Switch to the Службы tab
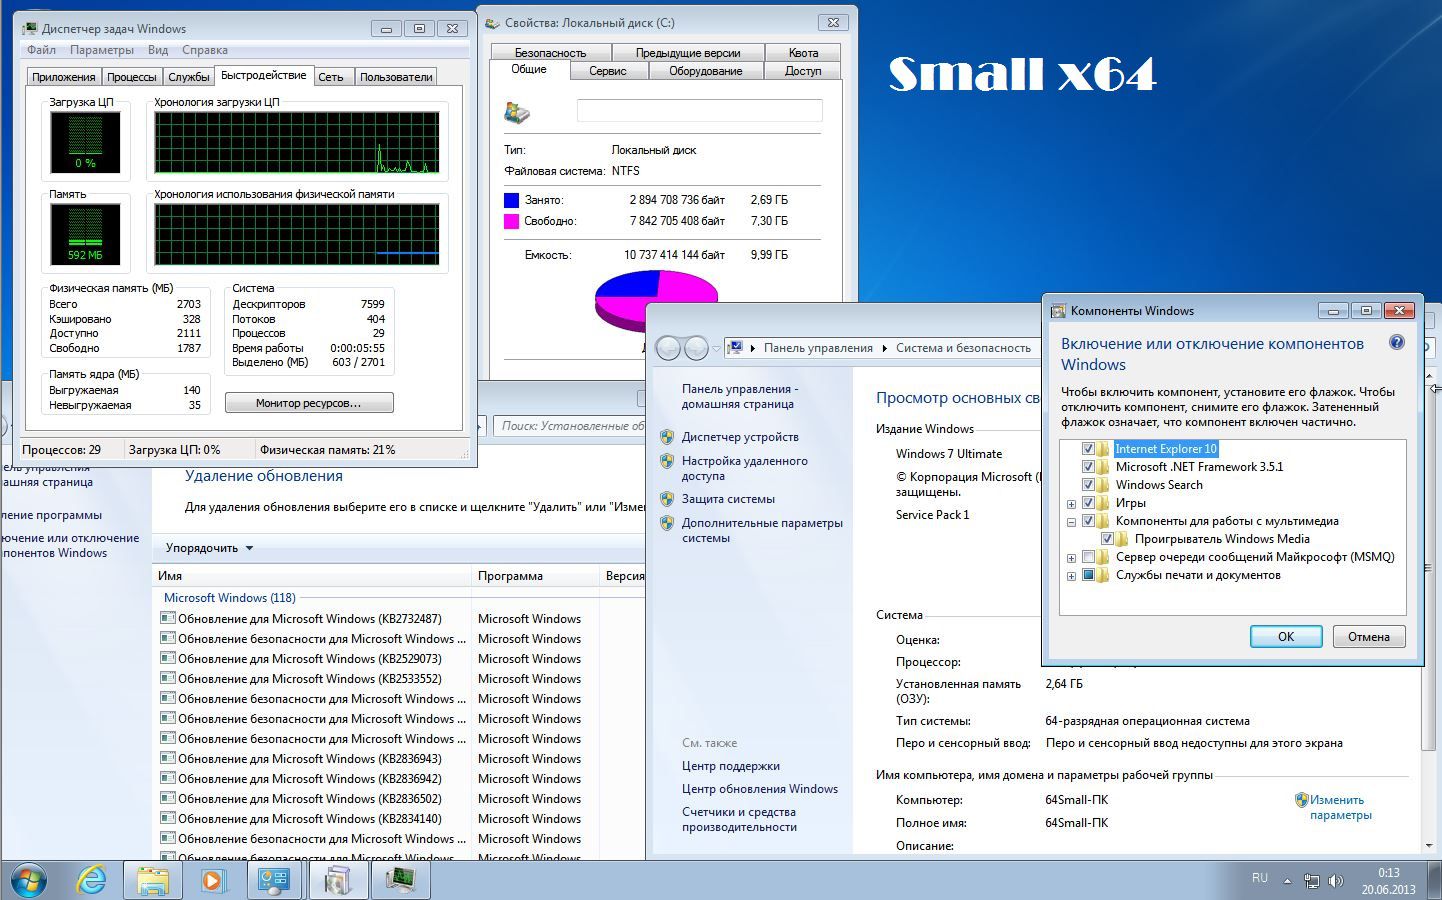 [x=189, y=77]
